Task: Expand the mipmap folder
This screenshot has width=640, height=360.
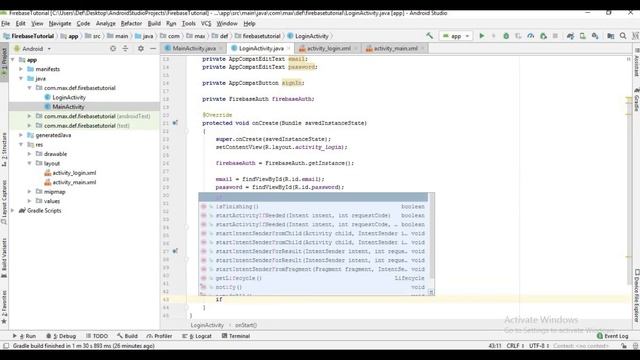Action: pyautogui.click(x=29, y=191)
